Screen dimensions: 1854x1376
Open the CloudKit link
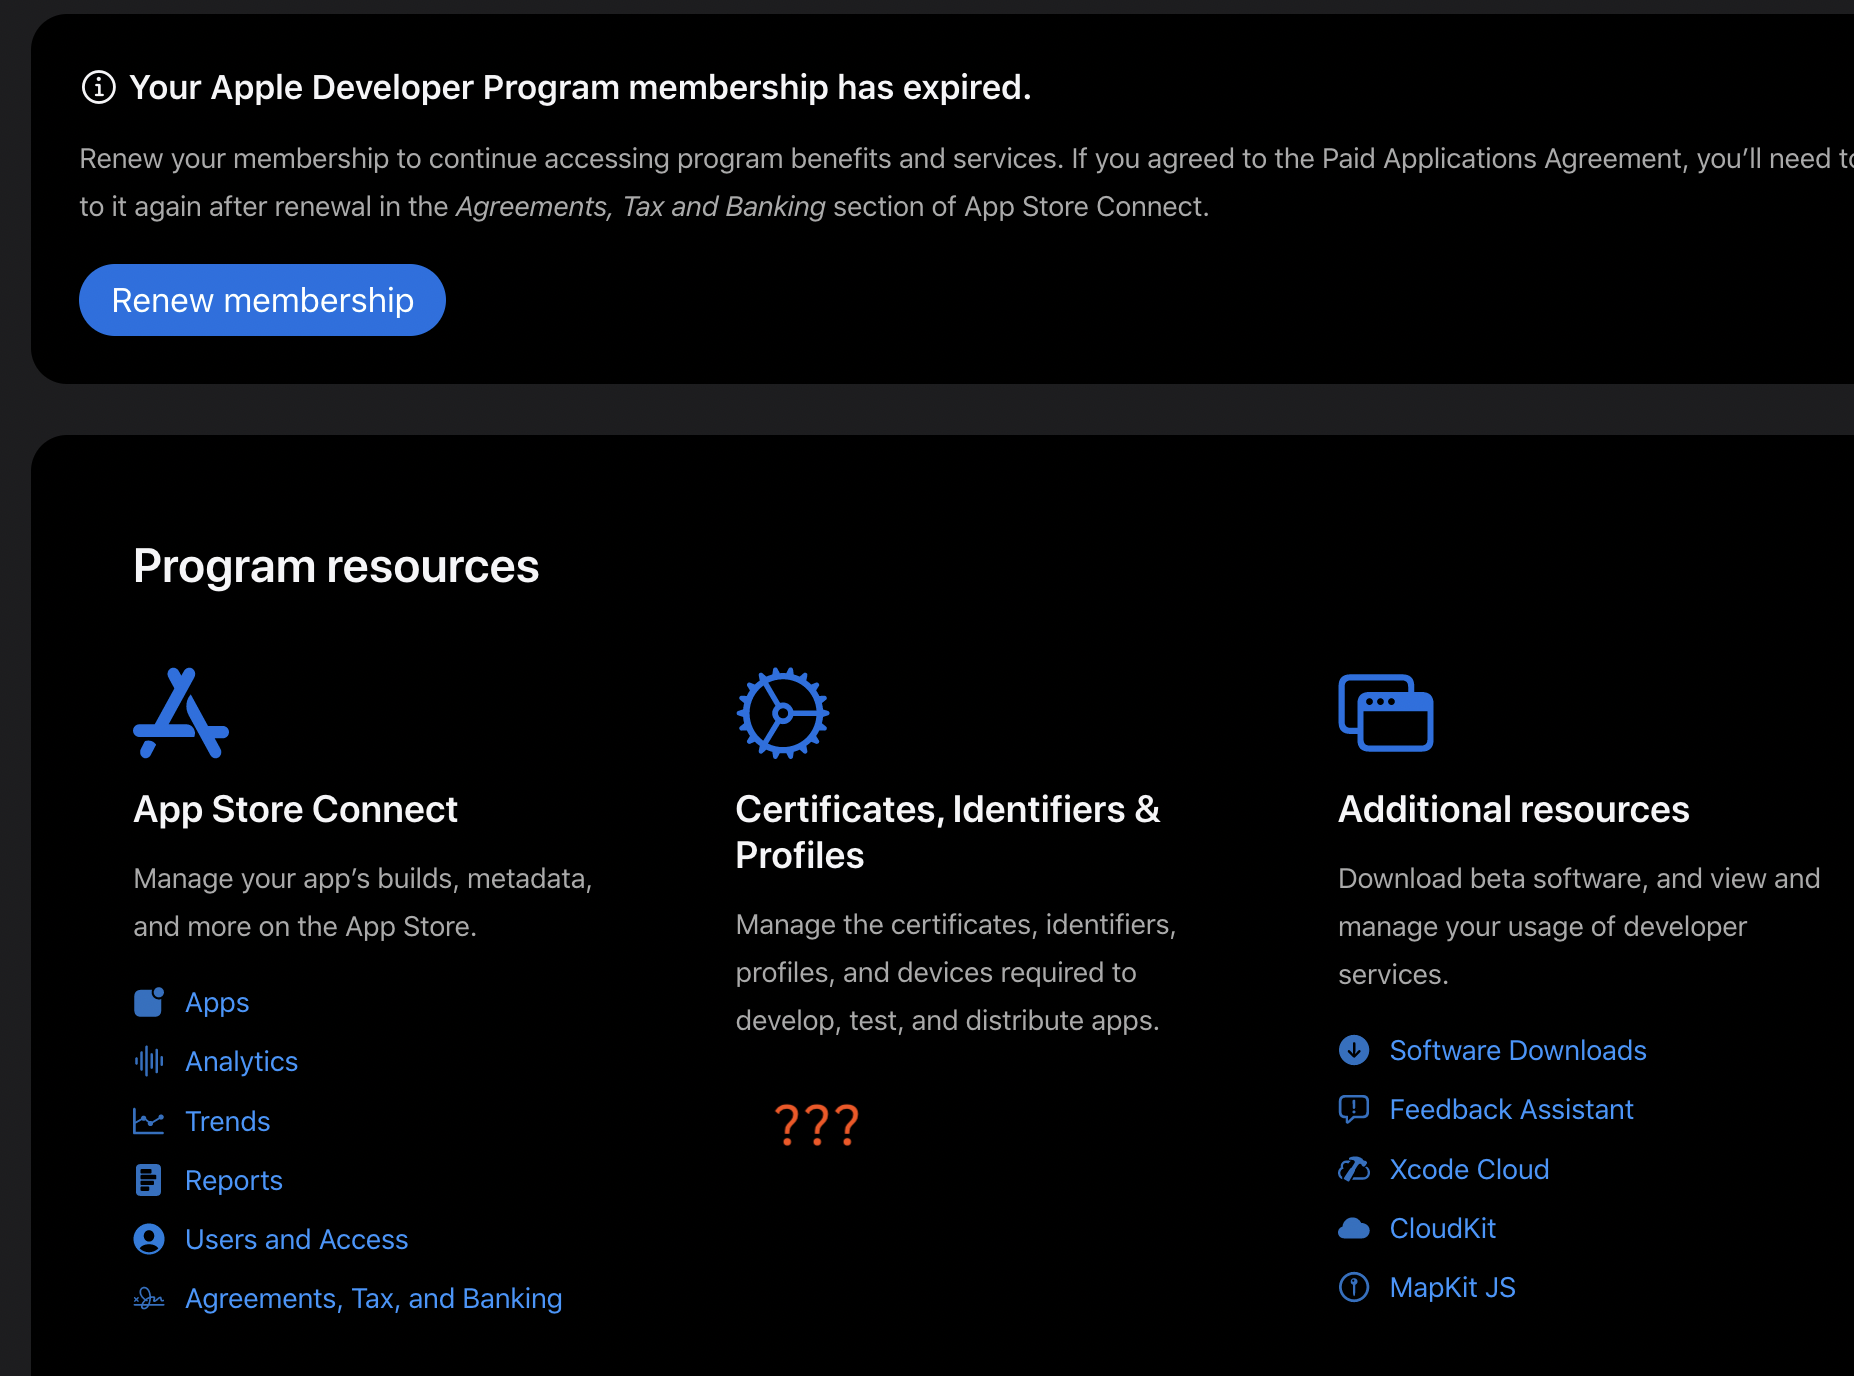pos(1442,1228)
